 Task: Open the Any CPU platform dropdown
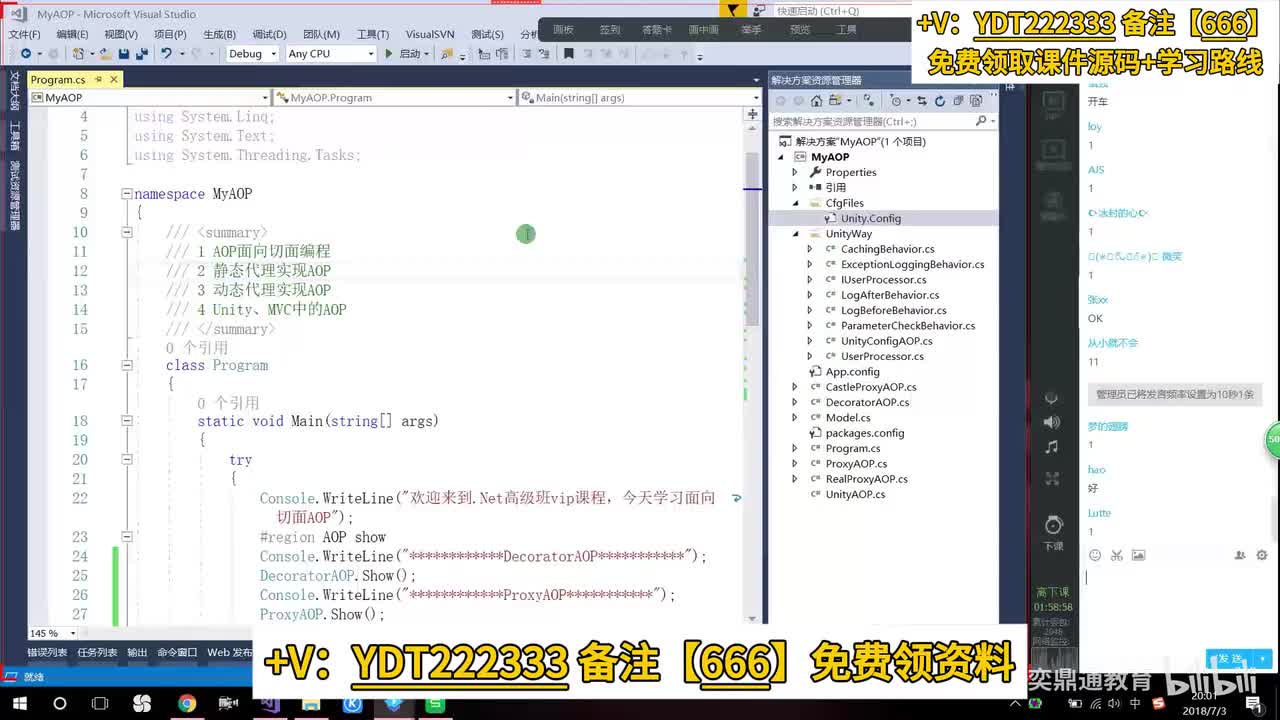point(330,54)
